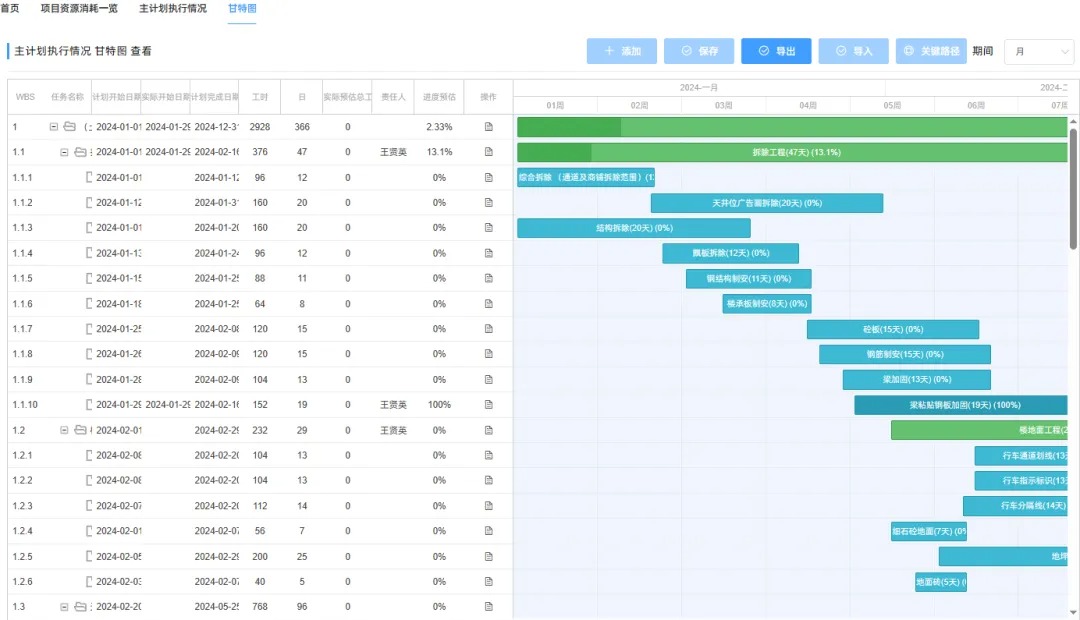Click the file icon for task 1.2.3
This screenshot has height=620, width=1080.
coord(89,506)
